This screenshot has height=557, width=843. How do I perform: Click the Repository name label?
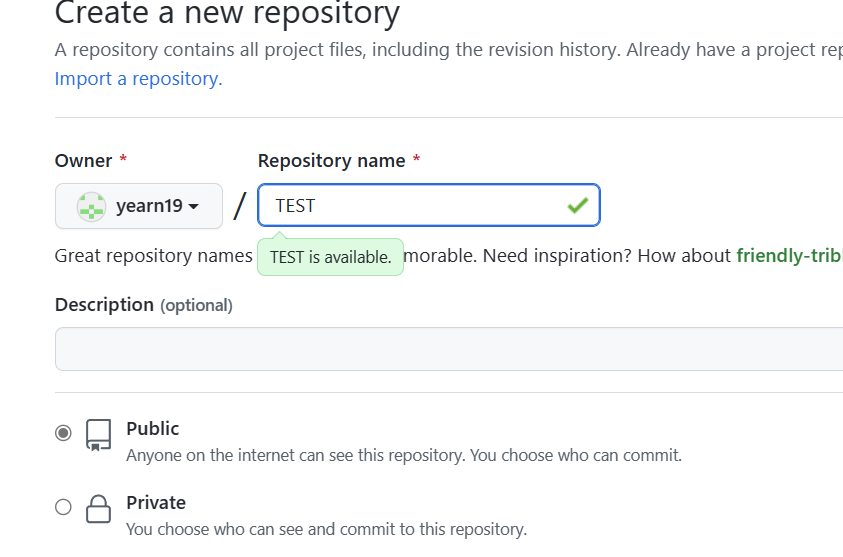coord(332,161)
